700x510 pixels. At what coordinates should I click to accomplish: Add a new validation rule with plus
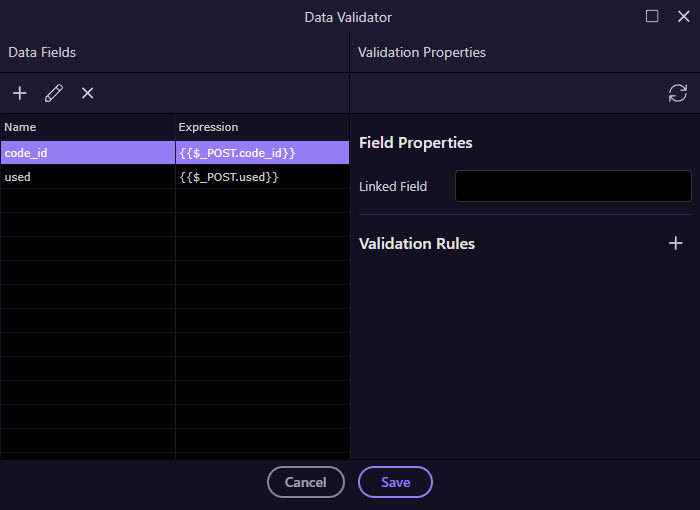pos(675,243)
